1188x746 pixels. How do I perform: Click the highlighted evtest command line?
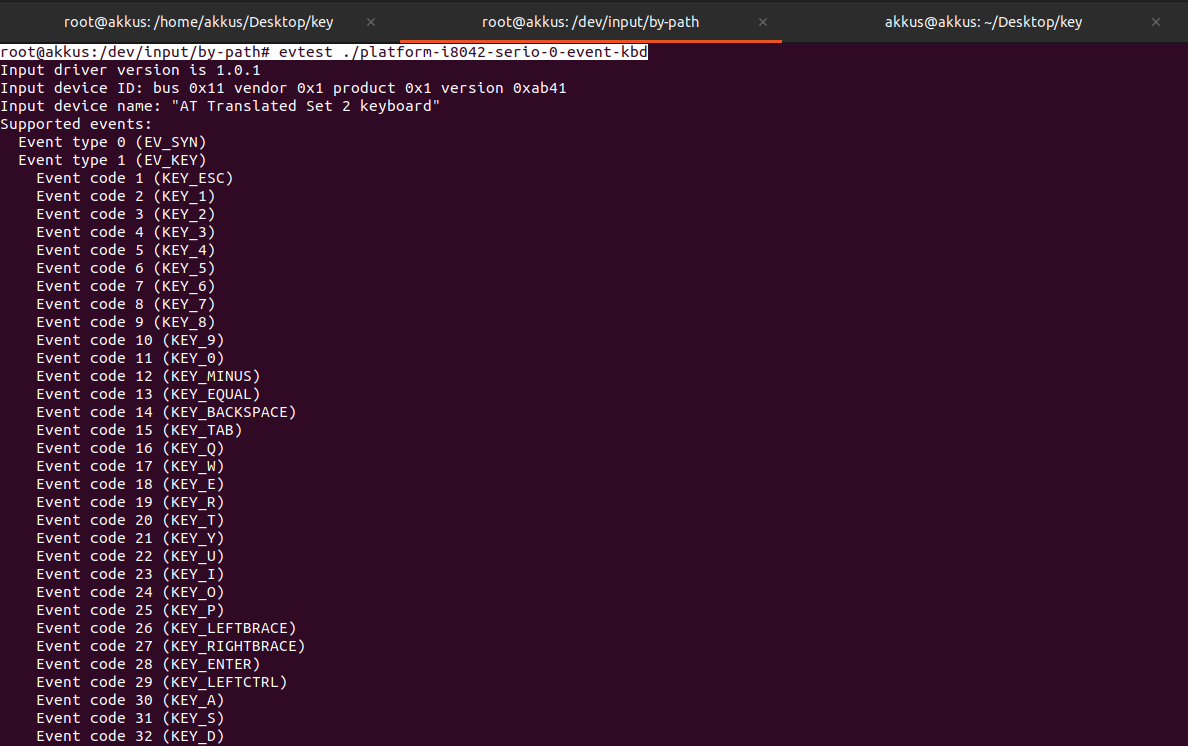pyautogui.click(x=324, y=52)
